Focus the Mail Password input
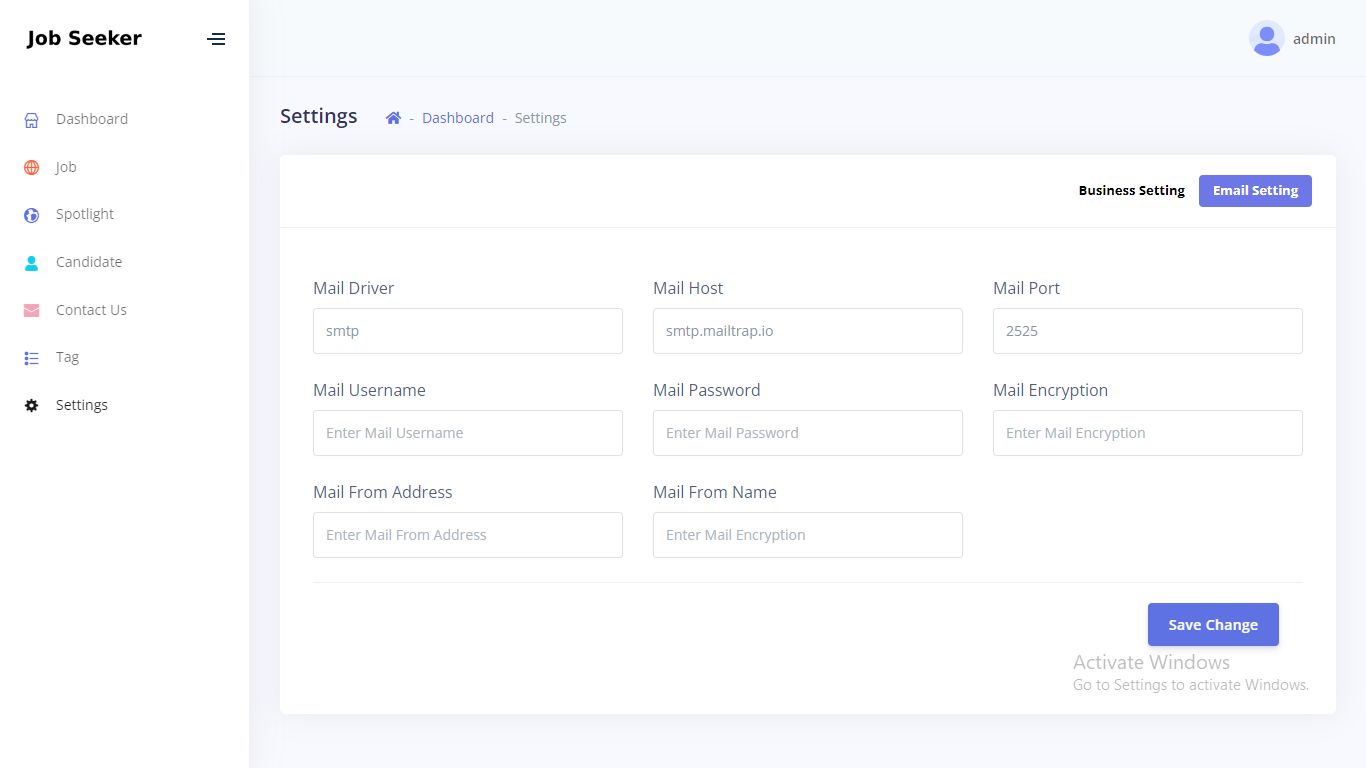Screen dimensions: 1366x768 [x=808, y=433]
